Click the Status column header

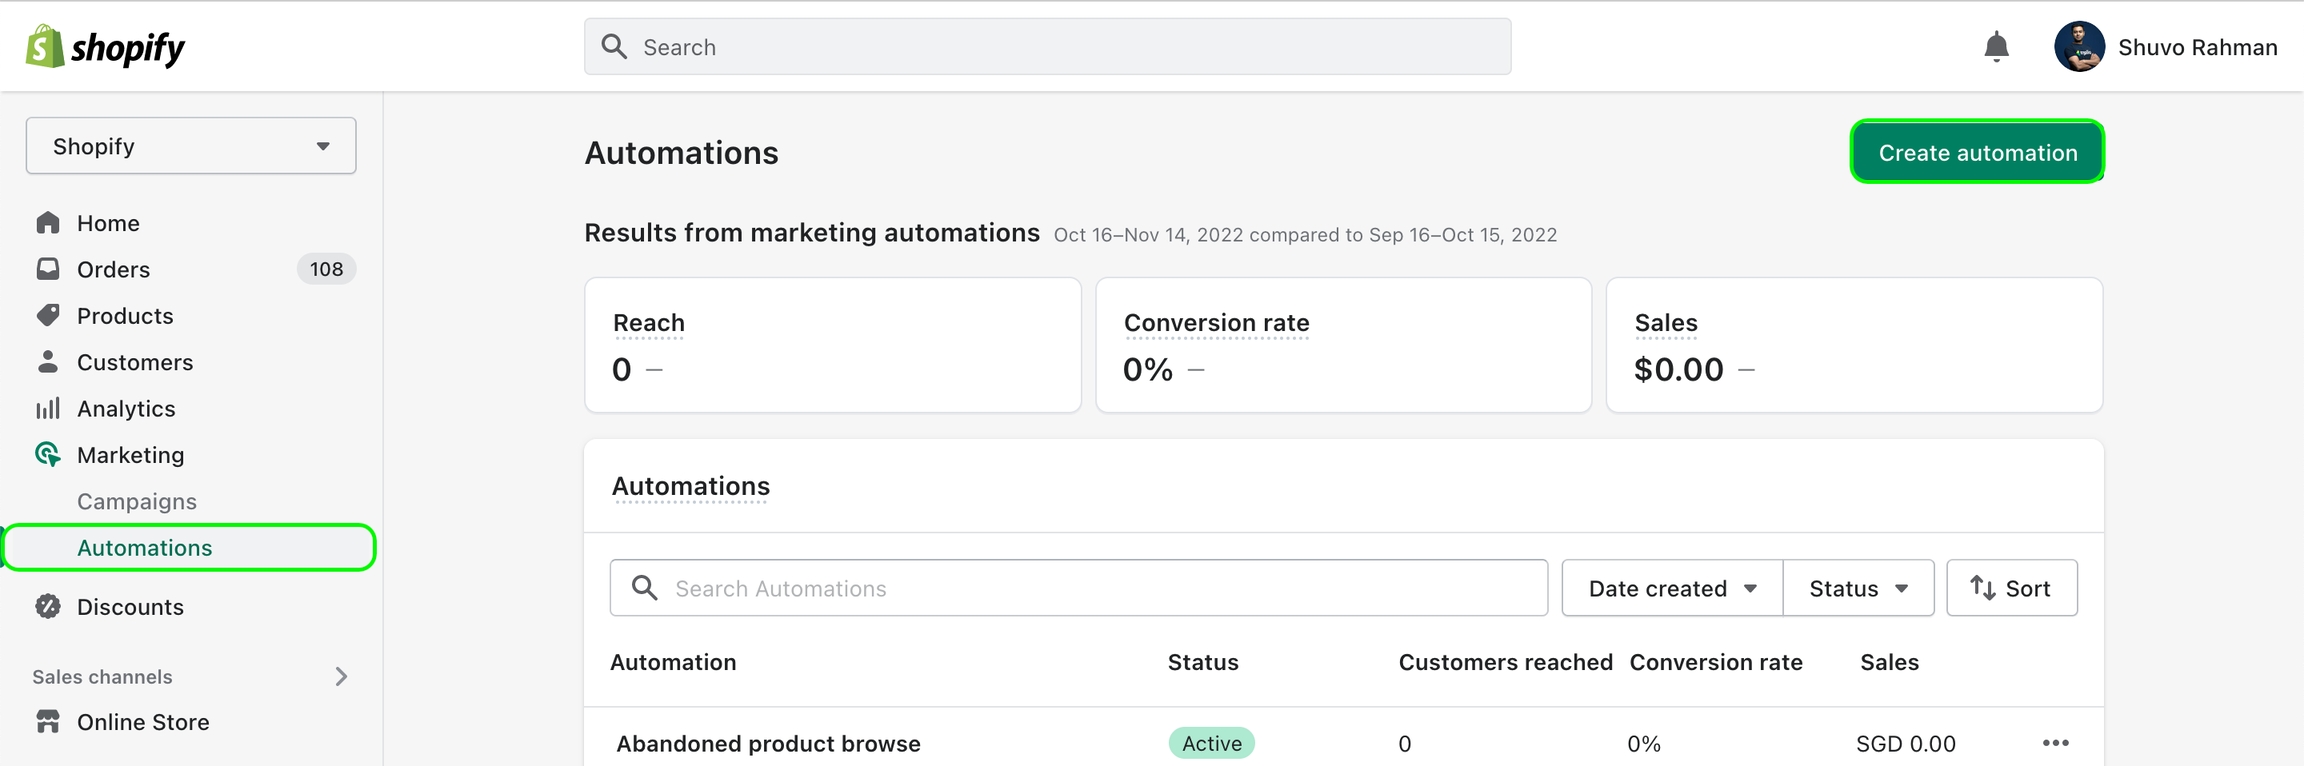[x=1203, y=662]
